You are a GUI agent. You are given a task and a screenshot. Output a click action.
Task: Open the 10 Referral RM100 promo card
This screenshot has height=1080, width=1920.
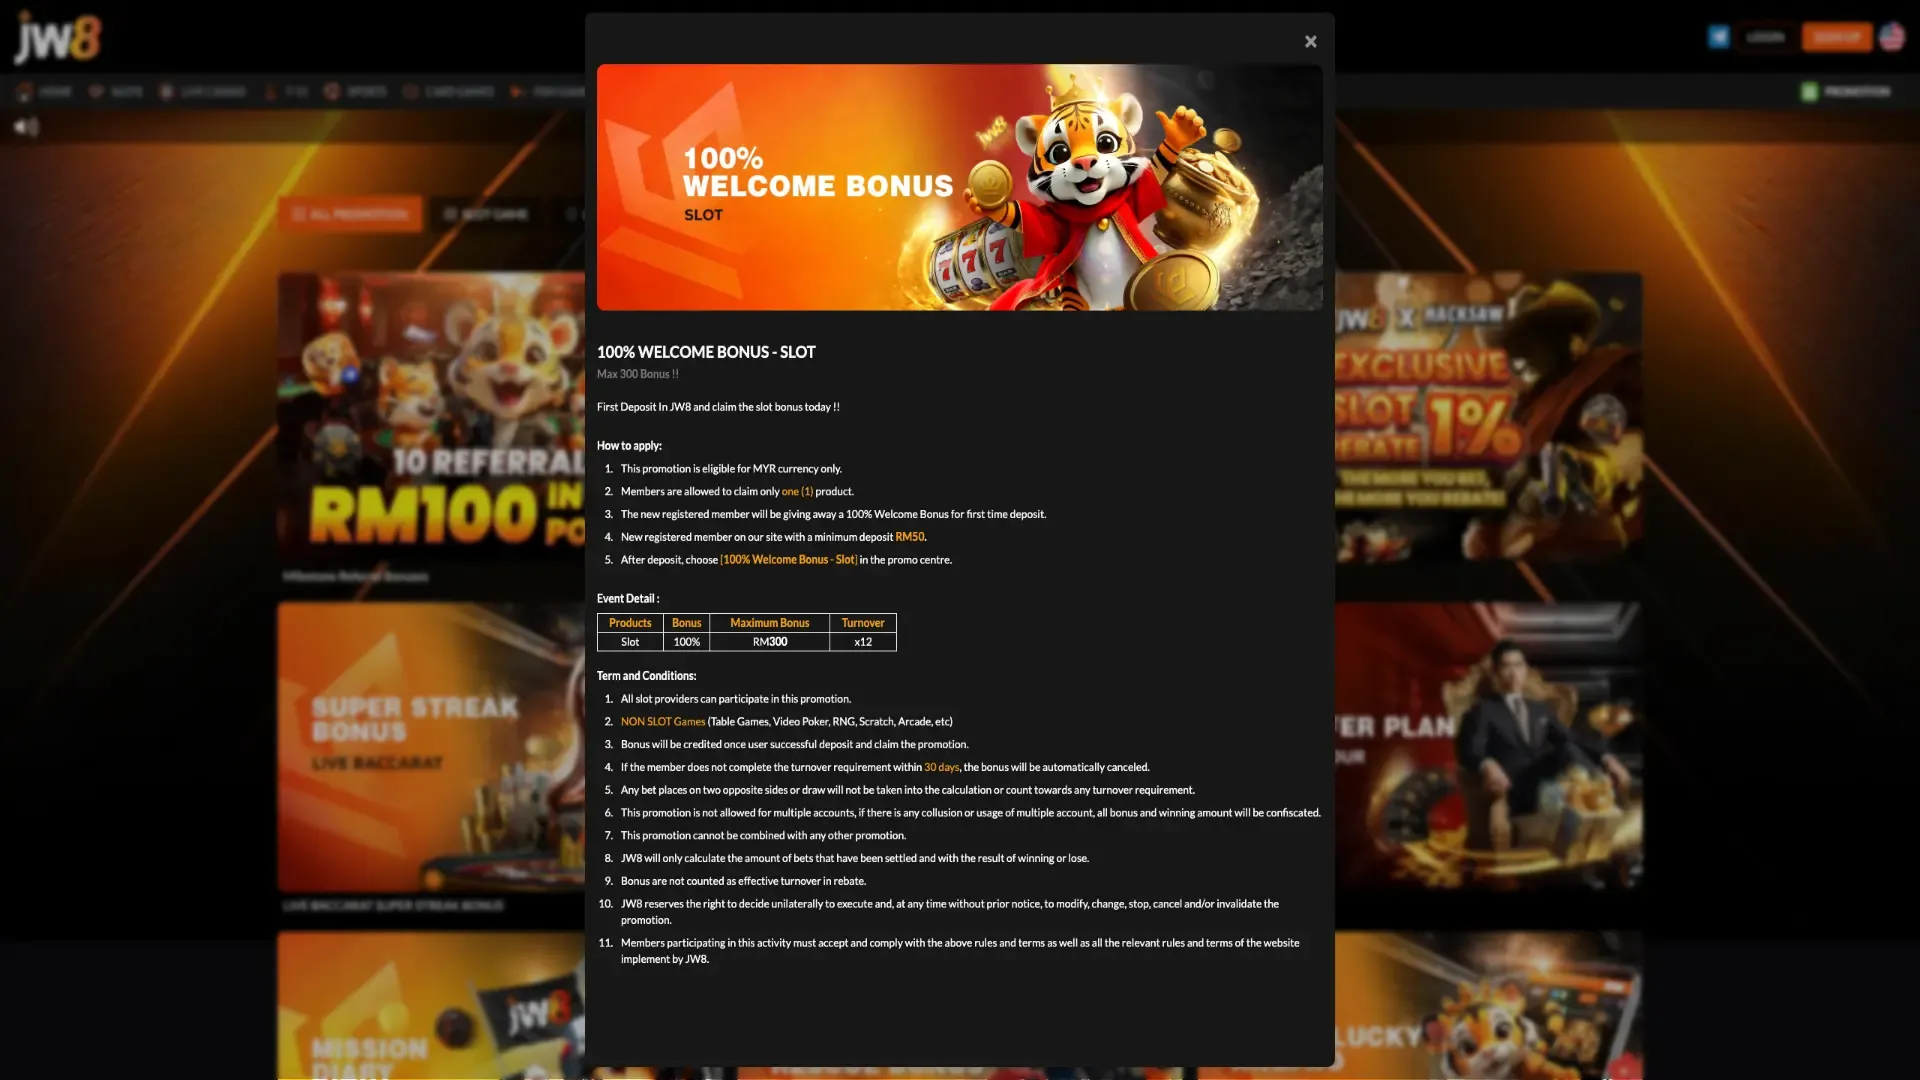[x=432, y=416]
